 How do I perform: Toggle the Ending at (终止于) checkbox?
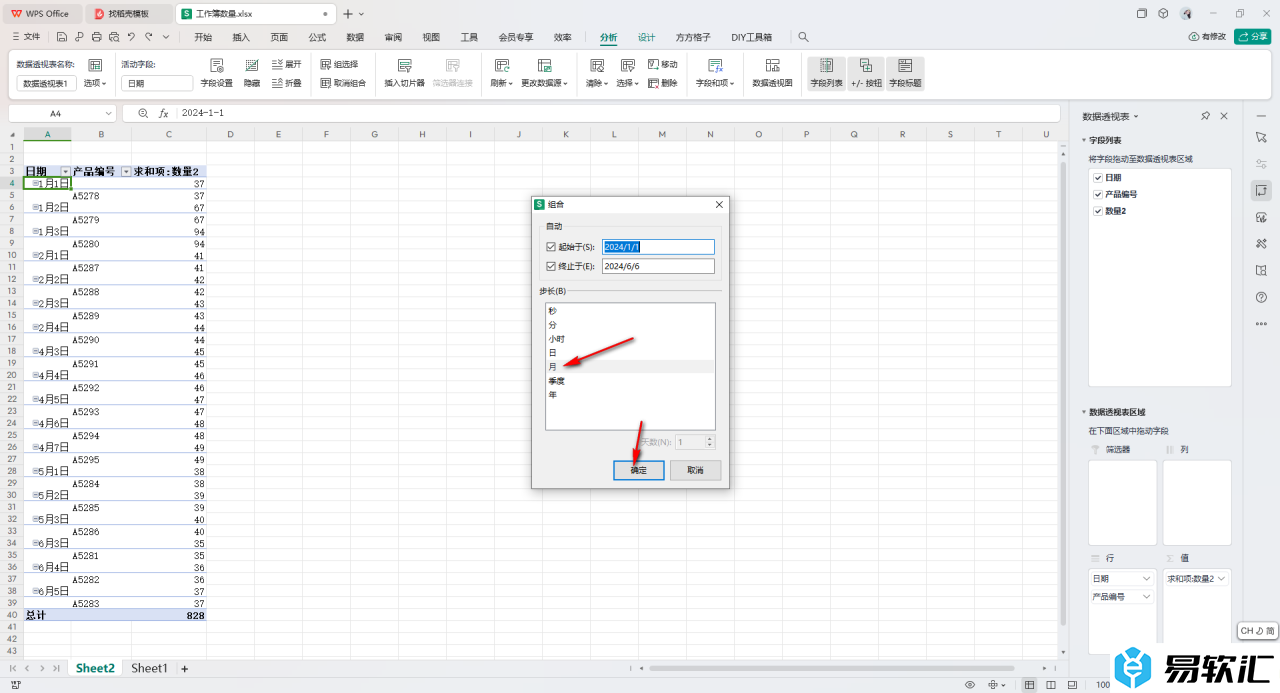coord(551,267)
